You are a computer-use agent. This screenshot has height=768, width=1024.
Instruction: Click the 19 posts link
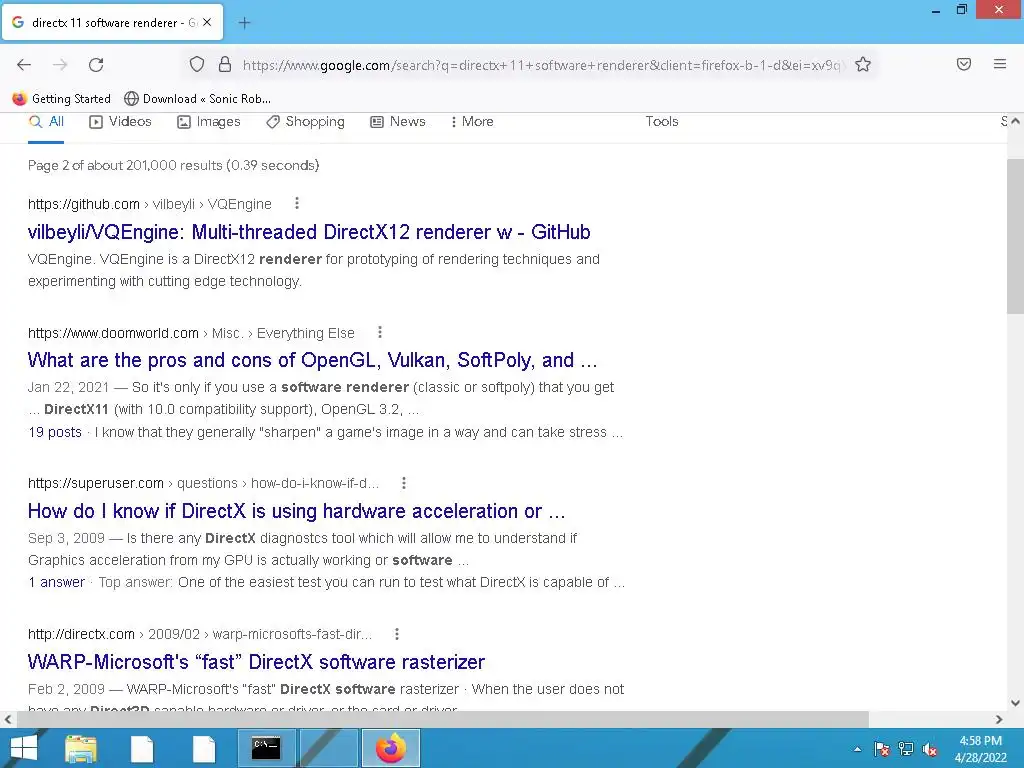pyautogui.click(x=55, y=432)
